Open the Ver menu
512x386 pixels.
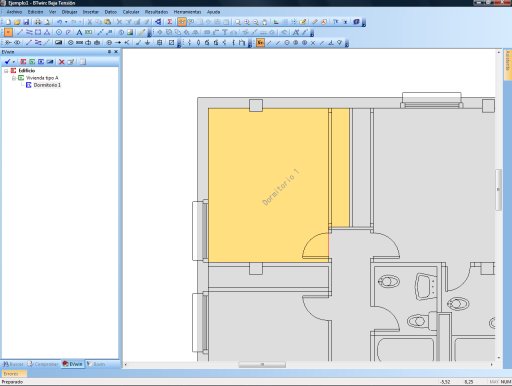(53, 12)
